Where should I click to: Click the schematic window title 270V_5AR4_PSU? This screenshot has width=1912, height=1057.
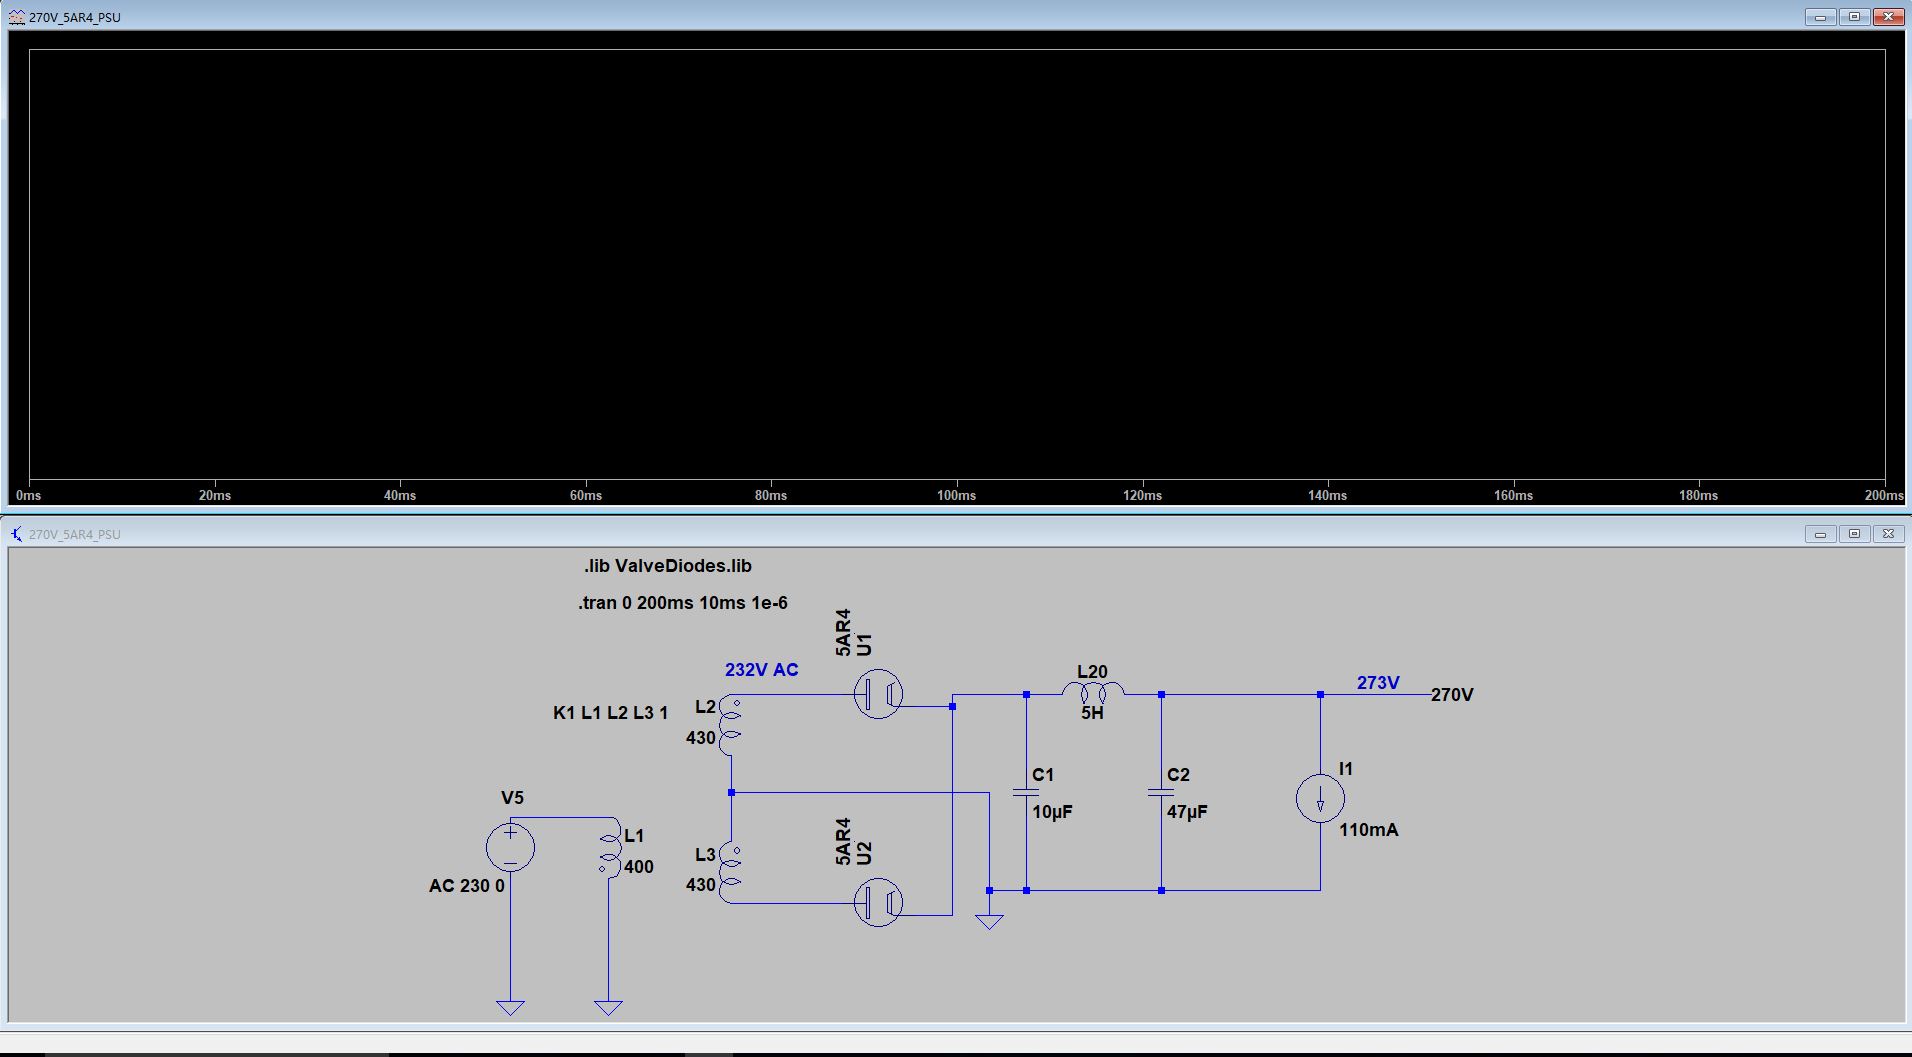(x=75, y=535)
